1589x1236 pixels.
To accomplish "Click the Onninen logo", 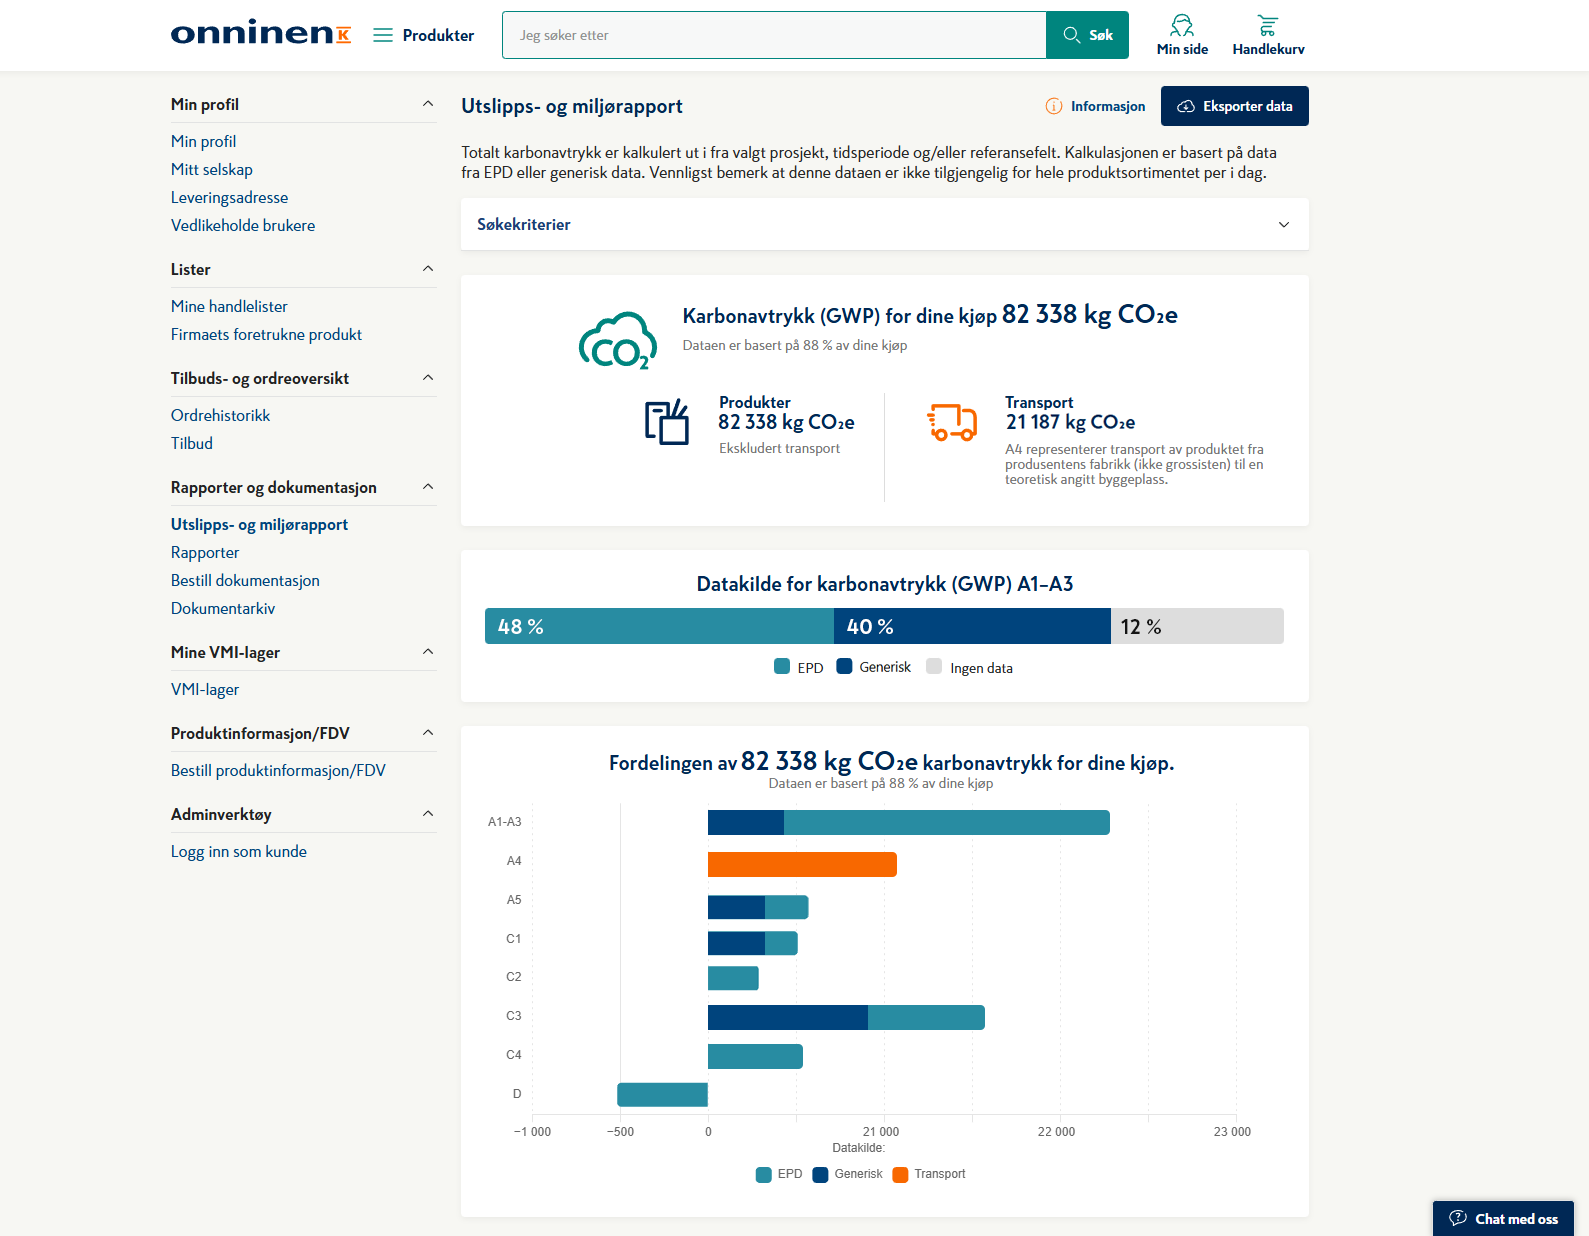I will click(261, 33).
